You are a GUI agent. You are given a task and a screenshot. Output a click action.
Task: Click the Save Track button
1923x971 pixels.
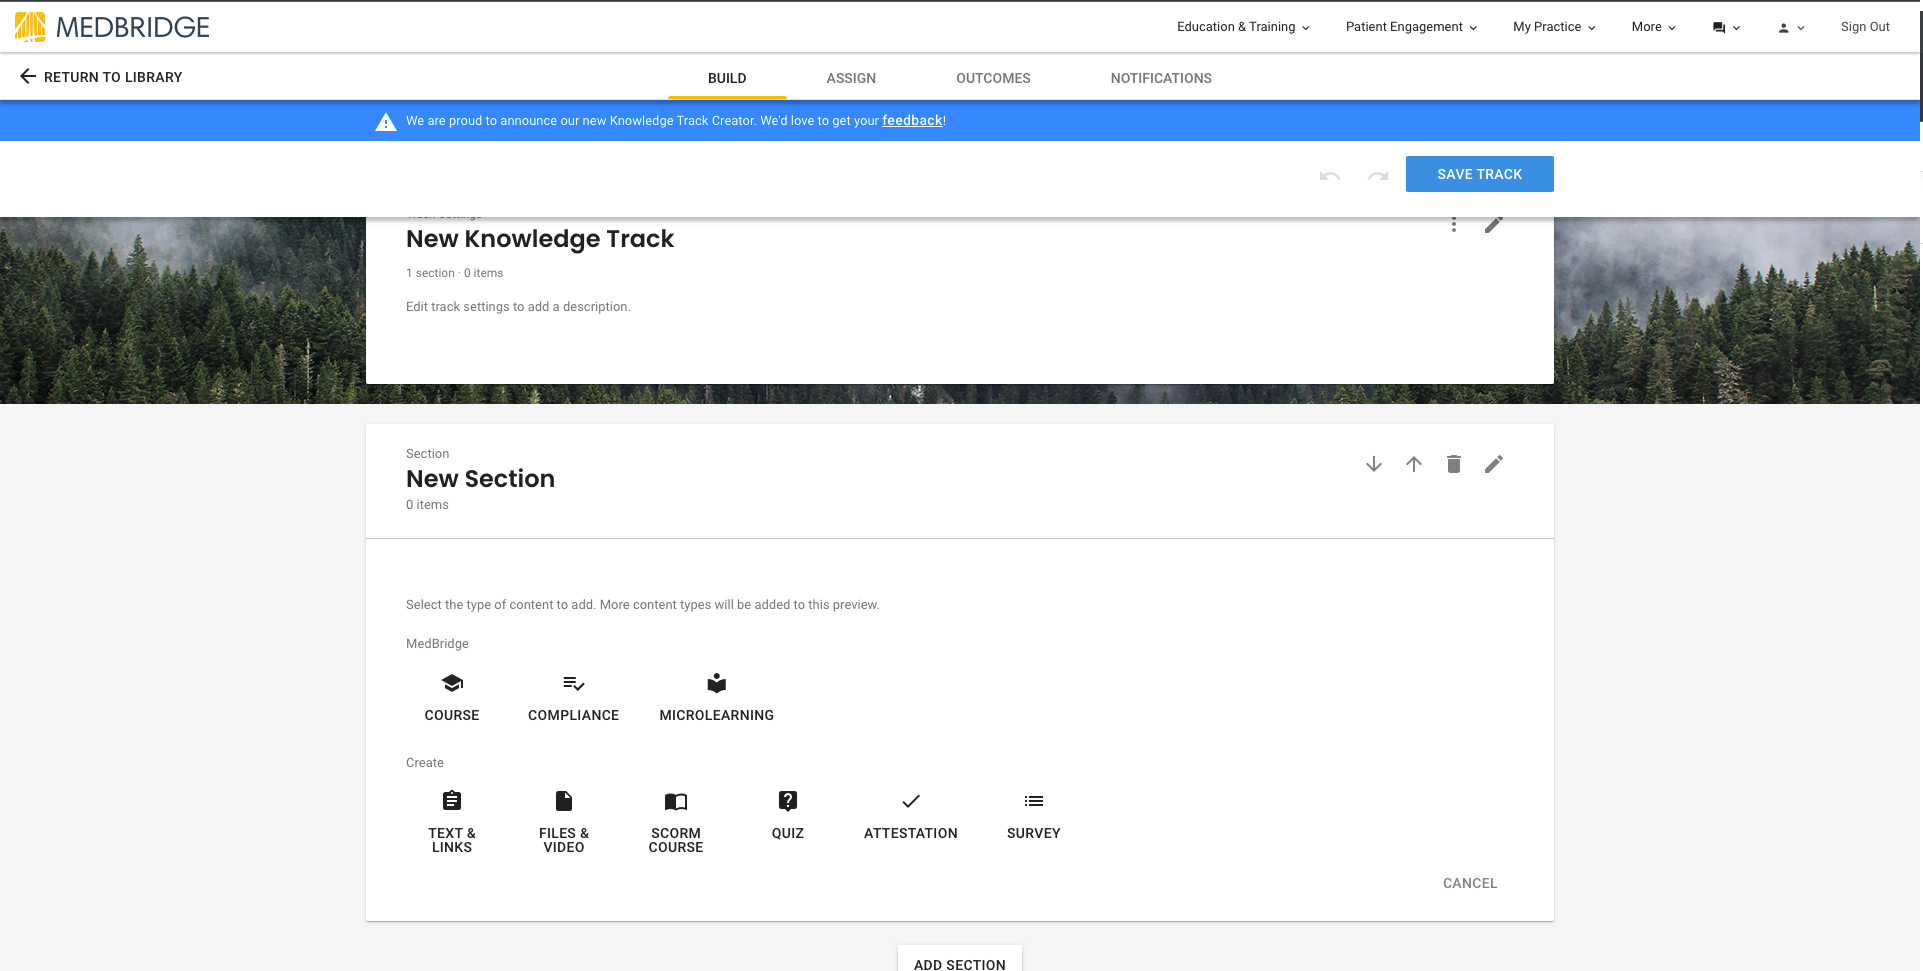pos(1480,174)
